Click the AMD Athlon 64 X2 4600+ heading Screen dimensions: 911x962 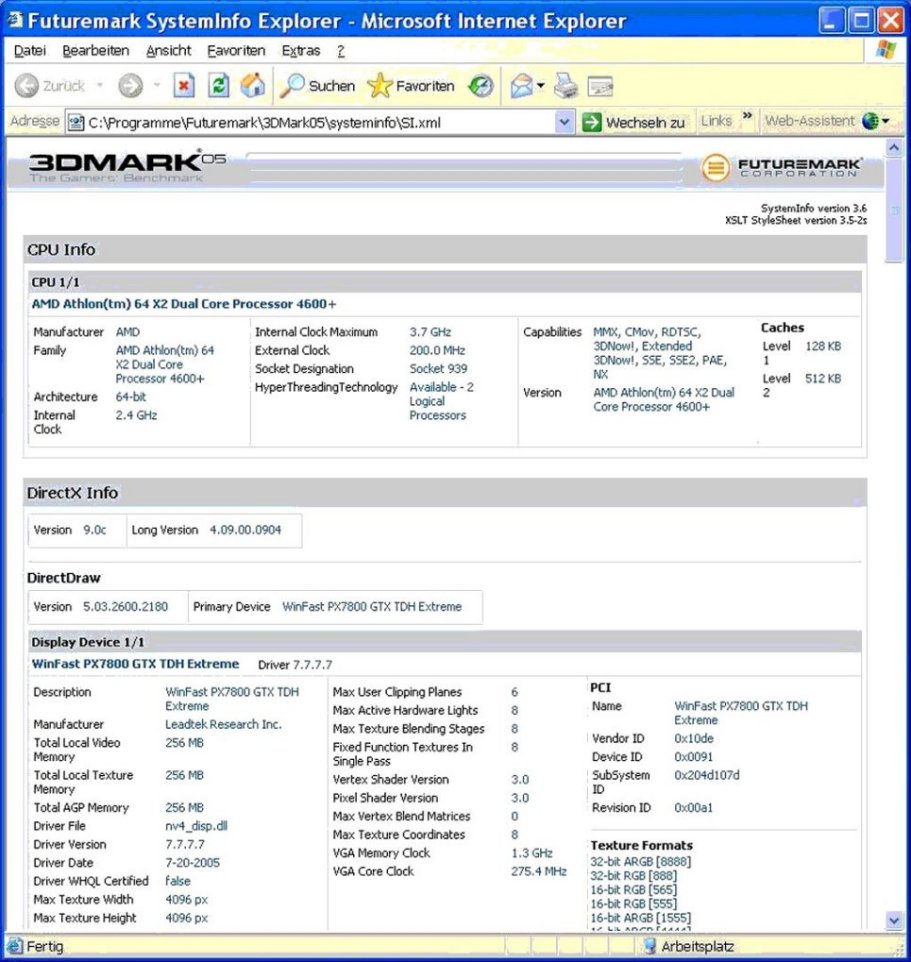click(x=183, y=304)
